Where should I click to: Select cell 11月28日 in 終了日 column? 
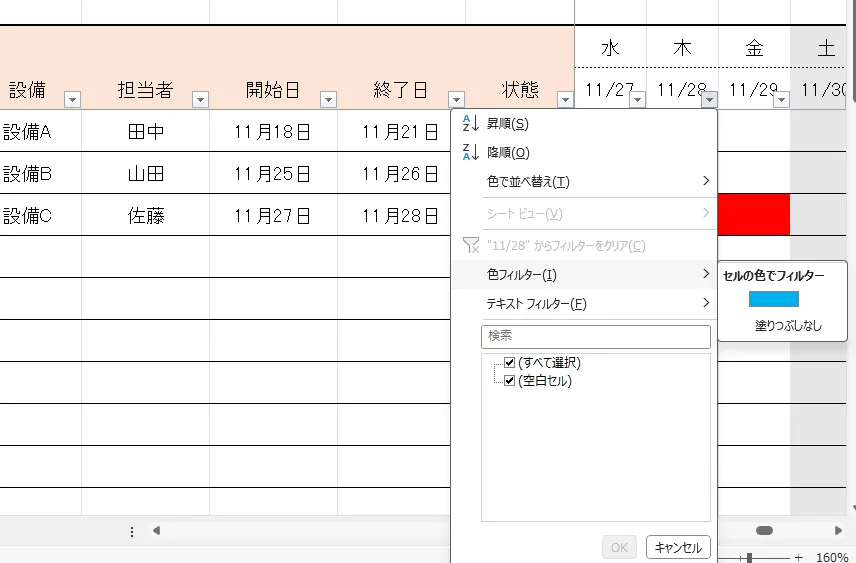click(394, 216)
